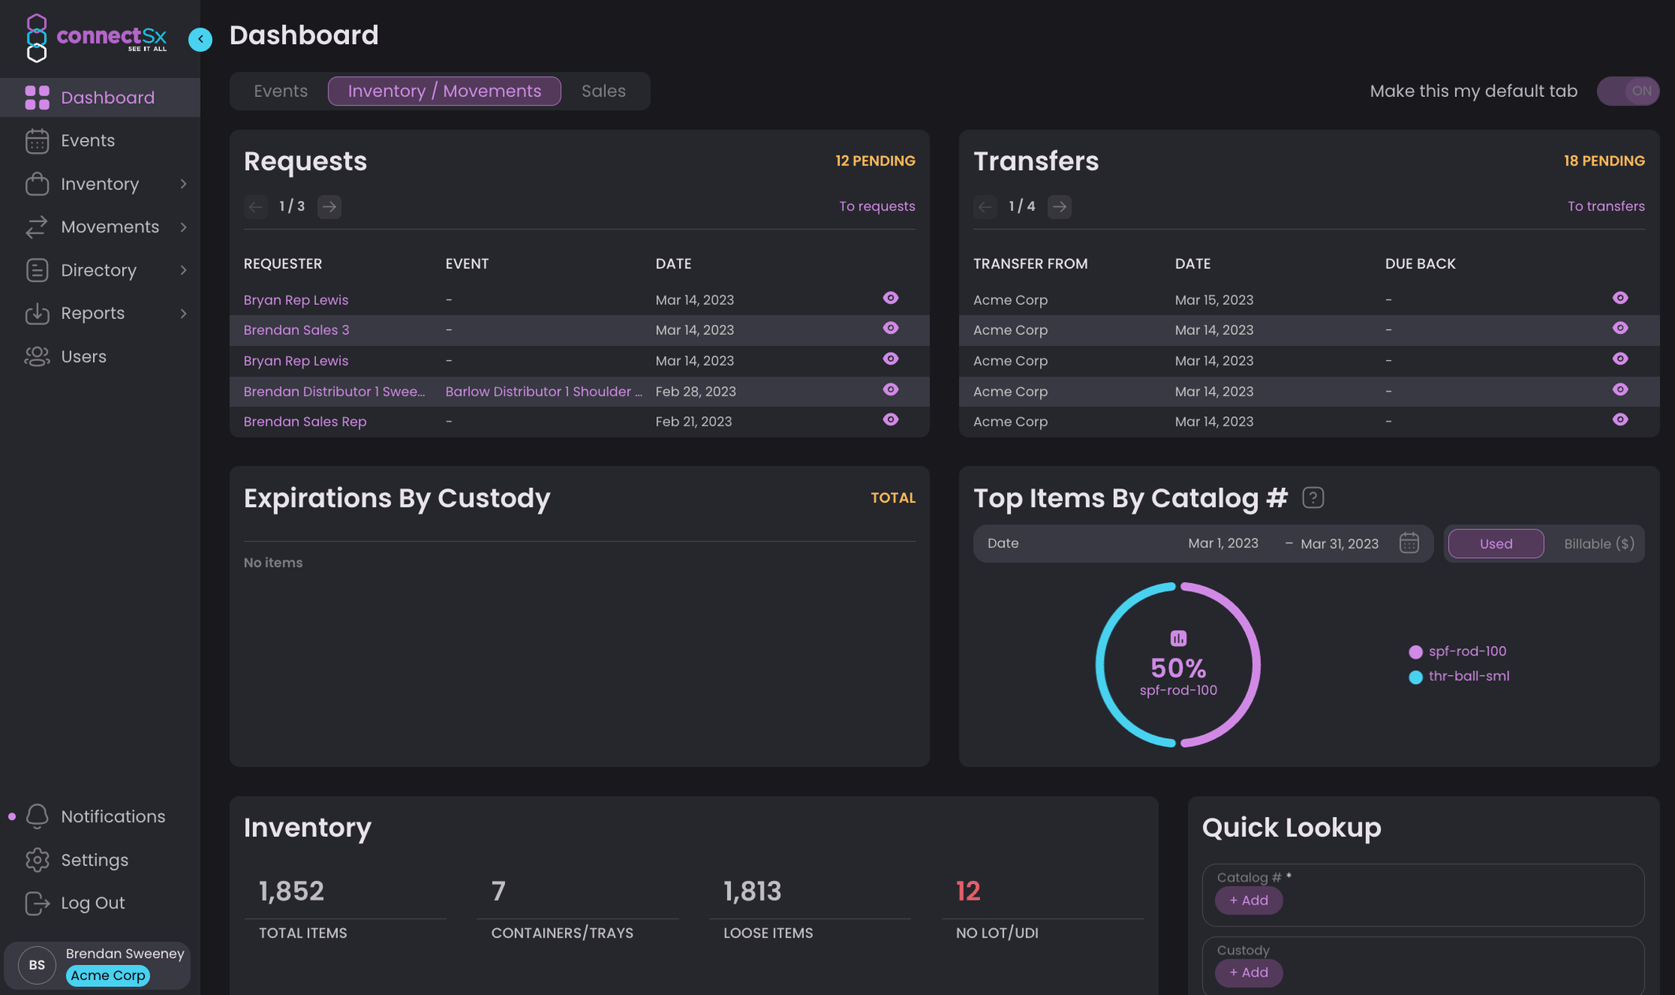Toggle the default tab switch off
The image size is (1675, 995).
(x=1627, y=91)
